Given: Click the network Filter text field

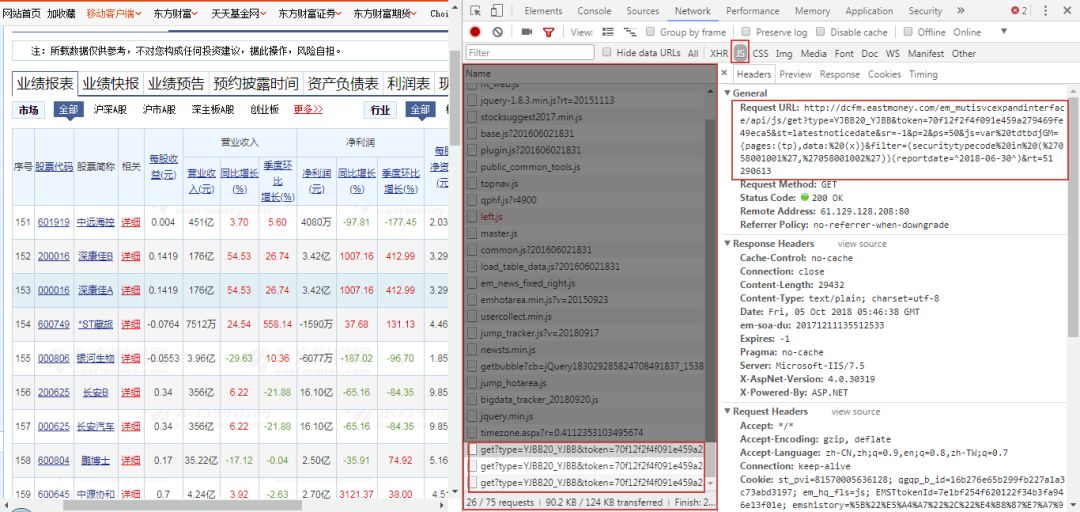Looking at the screenshot, I should tap(530, 52).
